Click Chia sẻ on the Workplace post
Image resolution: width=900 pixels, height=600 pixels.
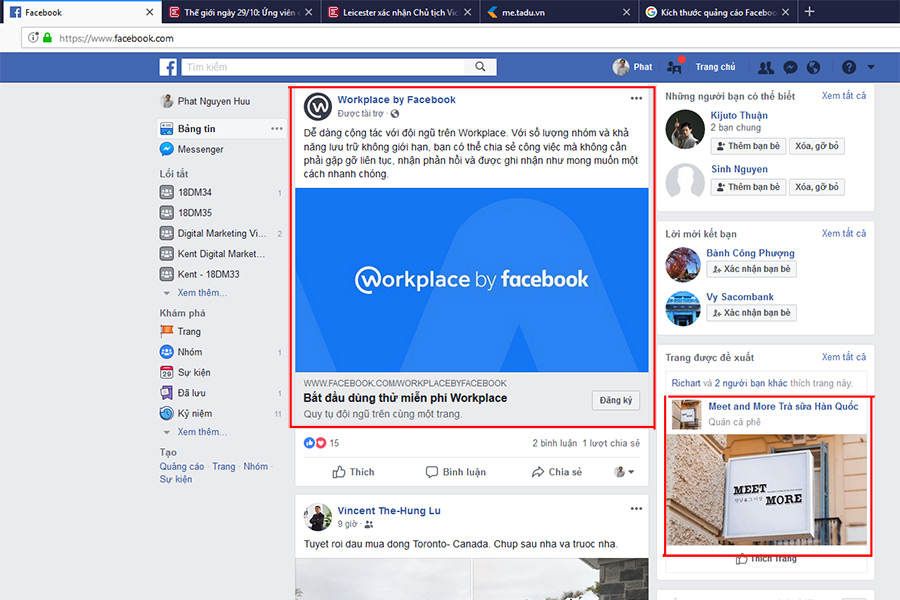(556, 472)
